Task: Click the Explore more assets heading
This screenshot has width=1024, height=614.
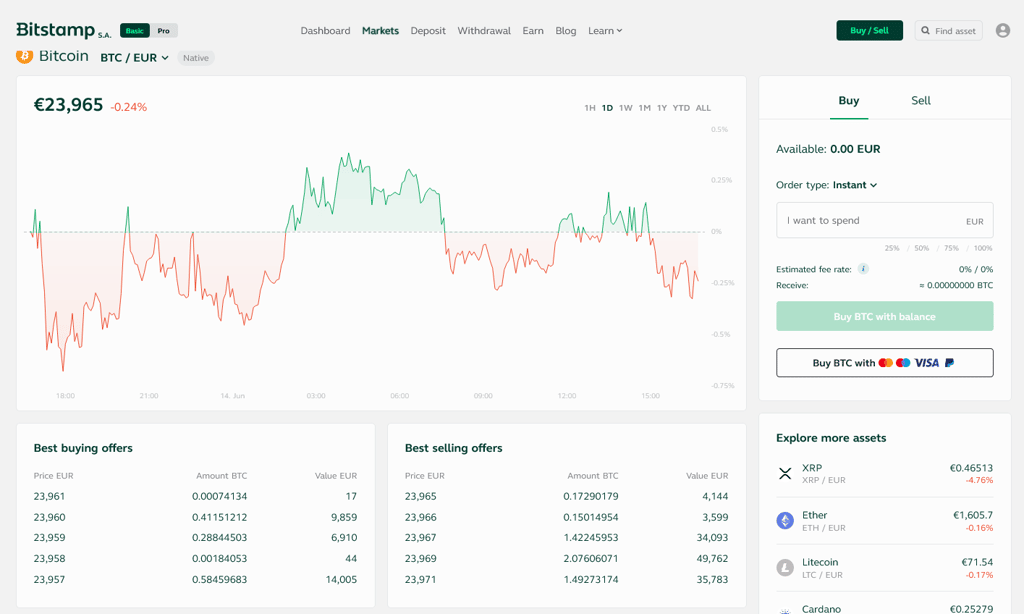Action: click(x=831, y=438)
